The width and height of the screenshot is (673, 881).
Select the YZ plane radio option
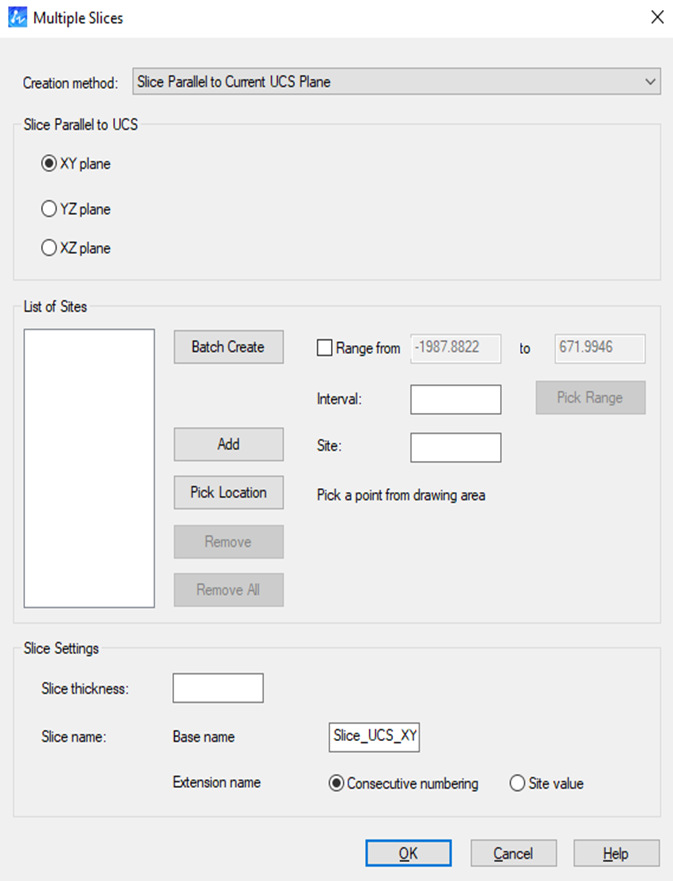(x=49, y=210)
